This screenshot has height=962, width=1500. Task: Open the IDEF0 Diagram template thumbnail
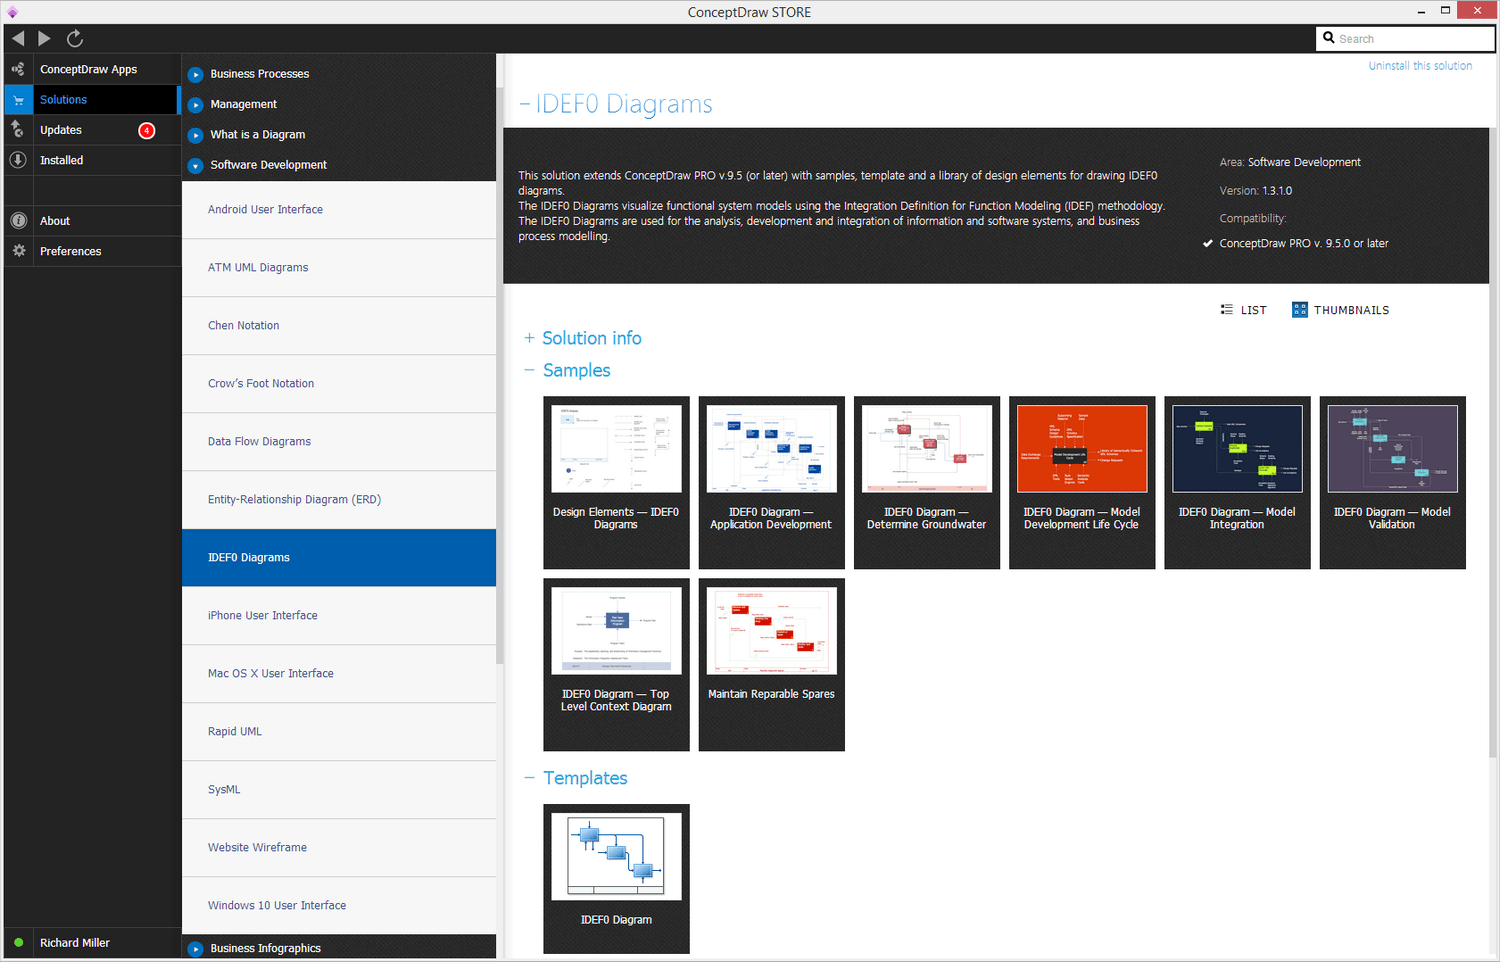point(616,878)
